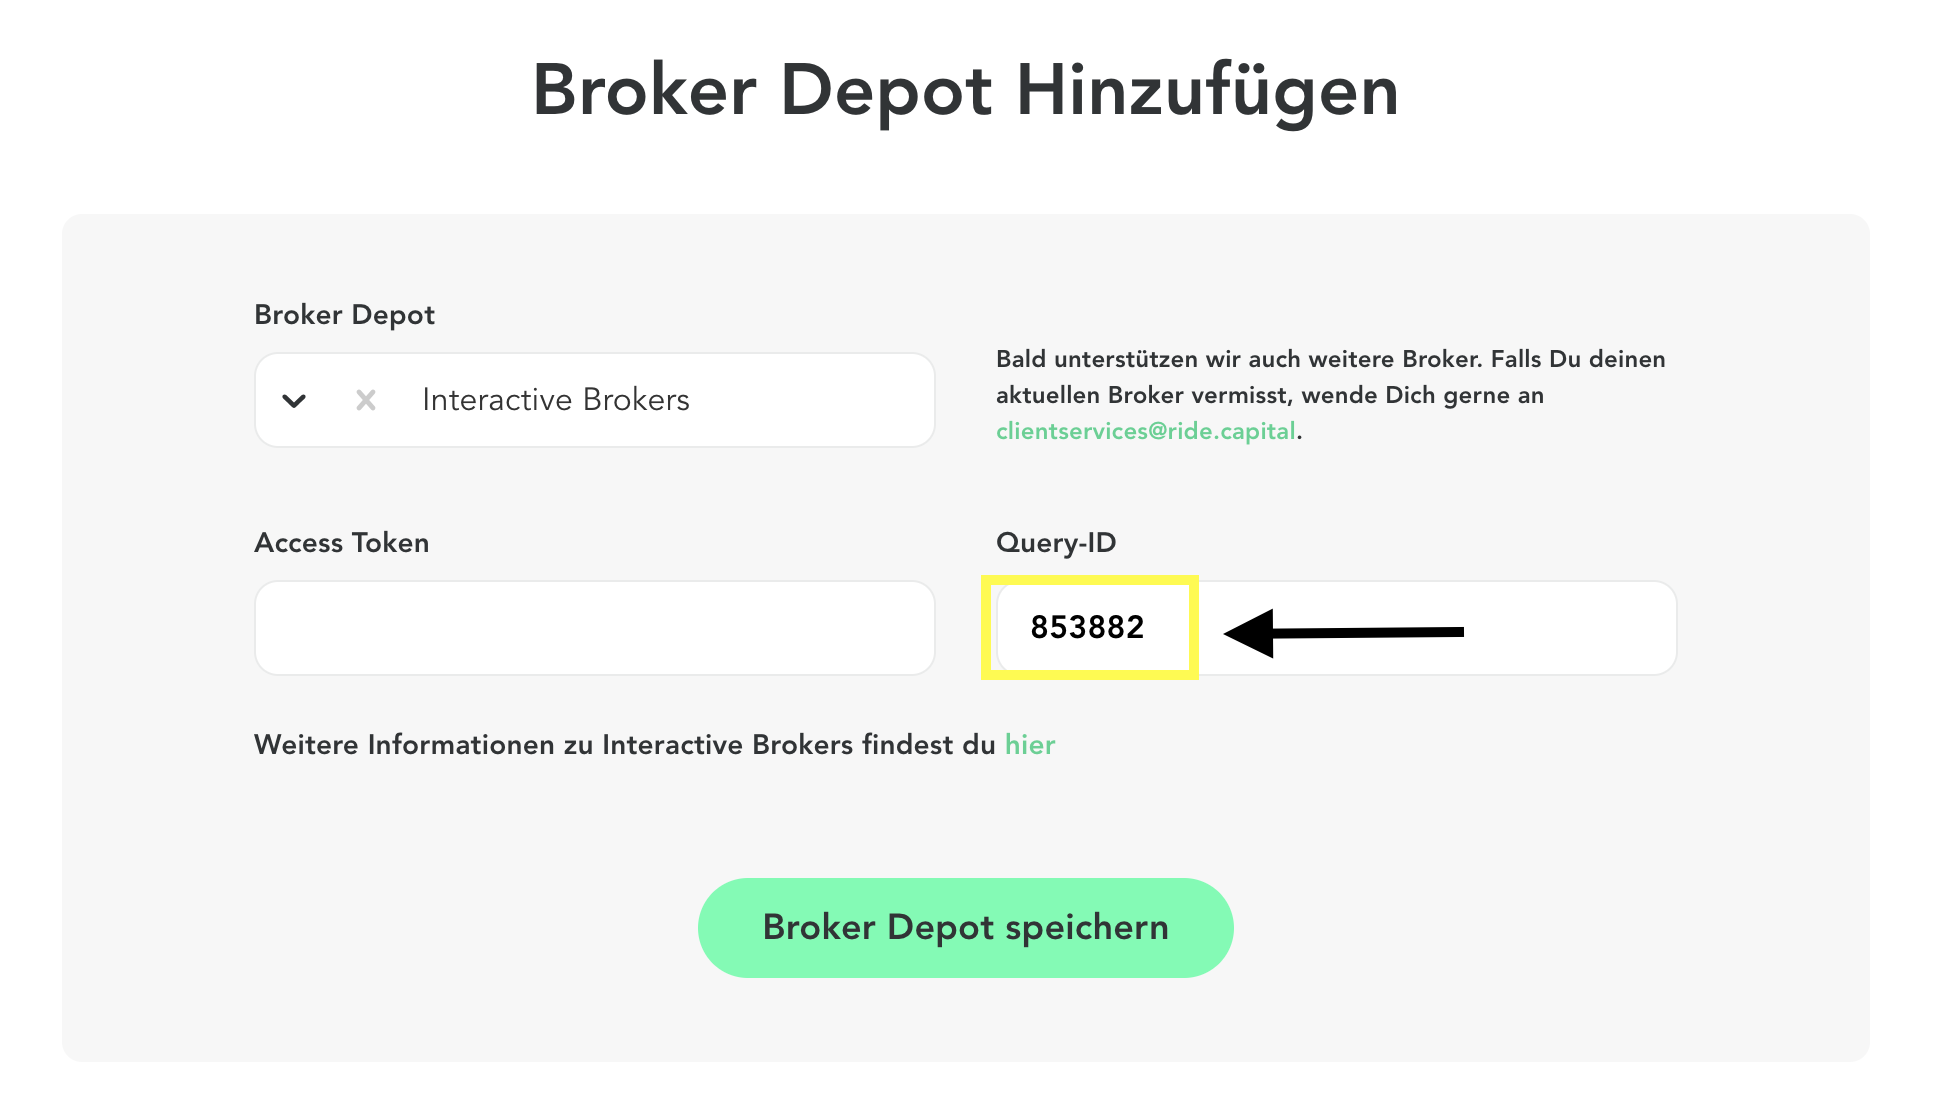
Task: Click the "Access Token" field label
Action: pyautogui.click(x=341, y=543)
